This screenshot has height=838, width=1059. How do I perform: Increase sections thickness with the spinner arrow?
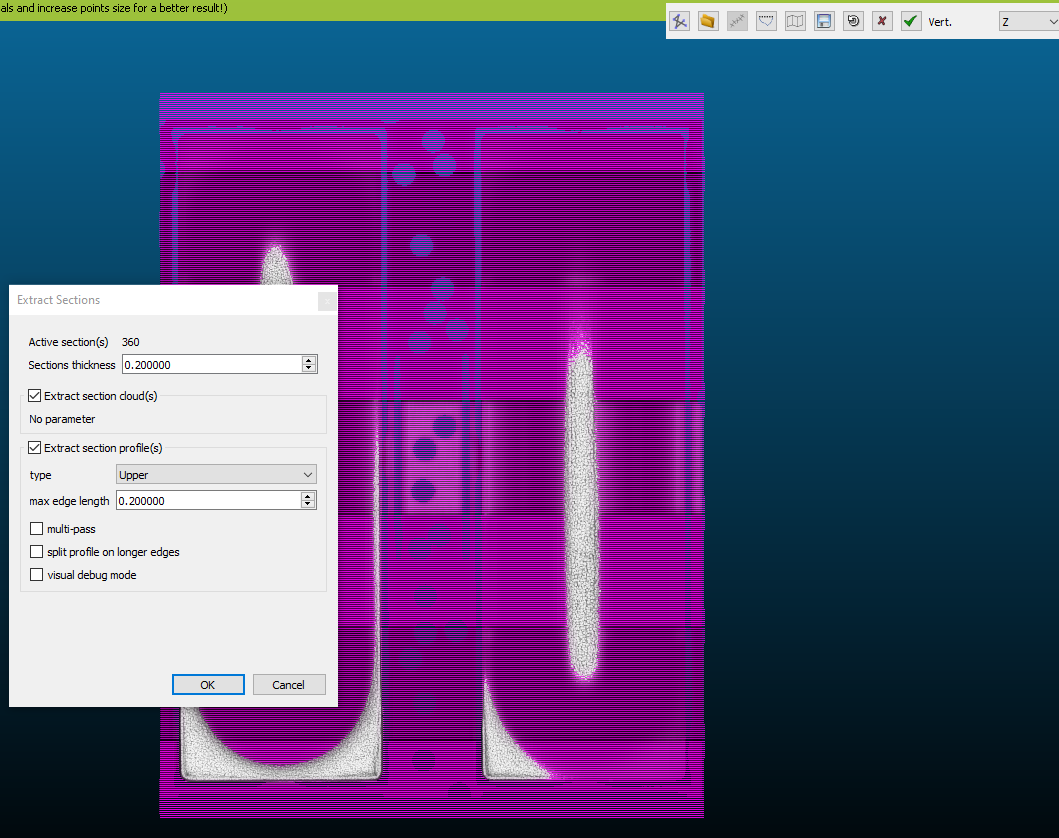308,360
